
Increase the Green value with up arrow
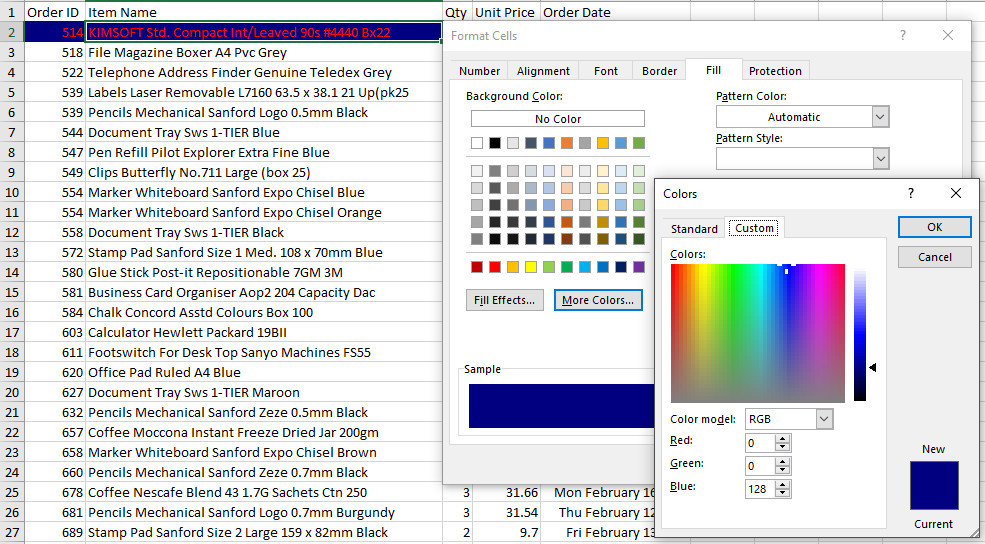[x=782, y=462]
